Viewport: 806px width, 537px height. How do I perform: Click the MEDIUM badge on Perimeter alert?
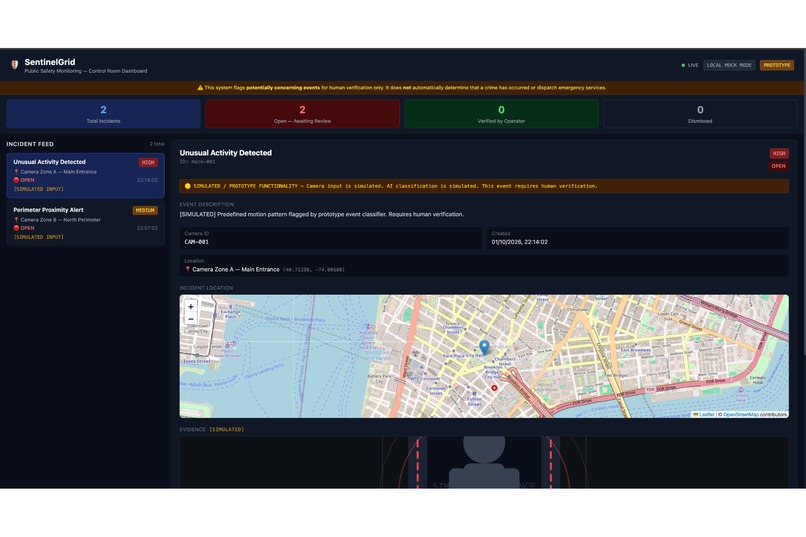145,210
